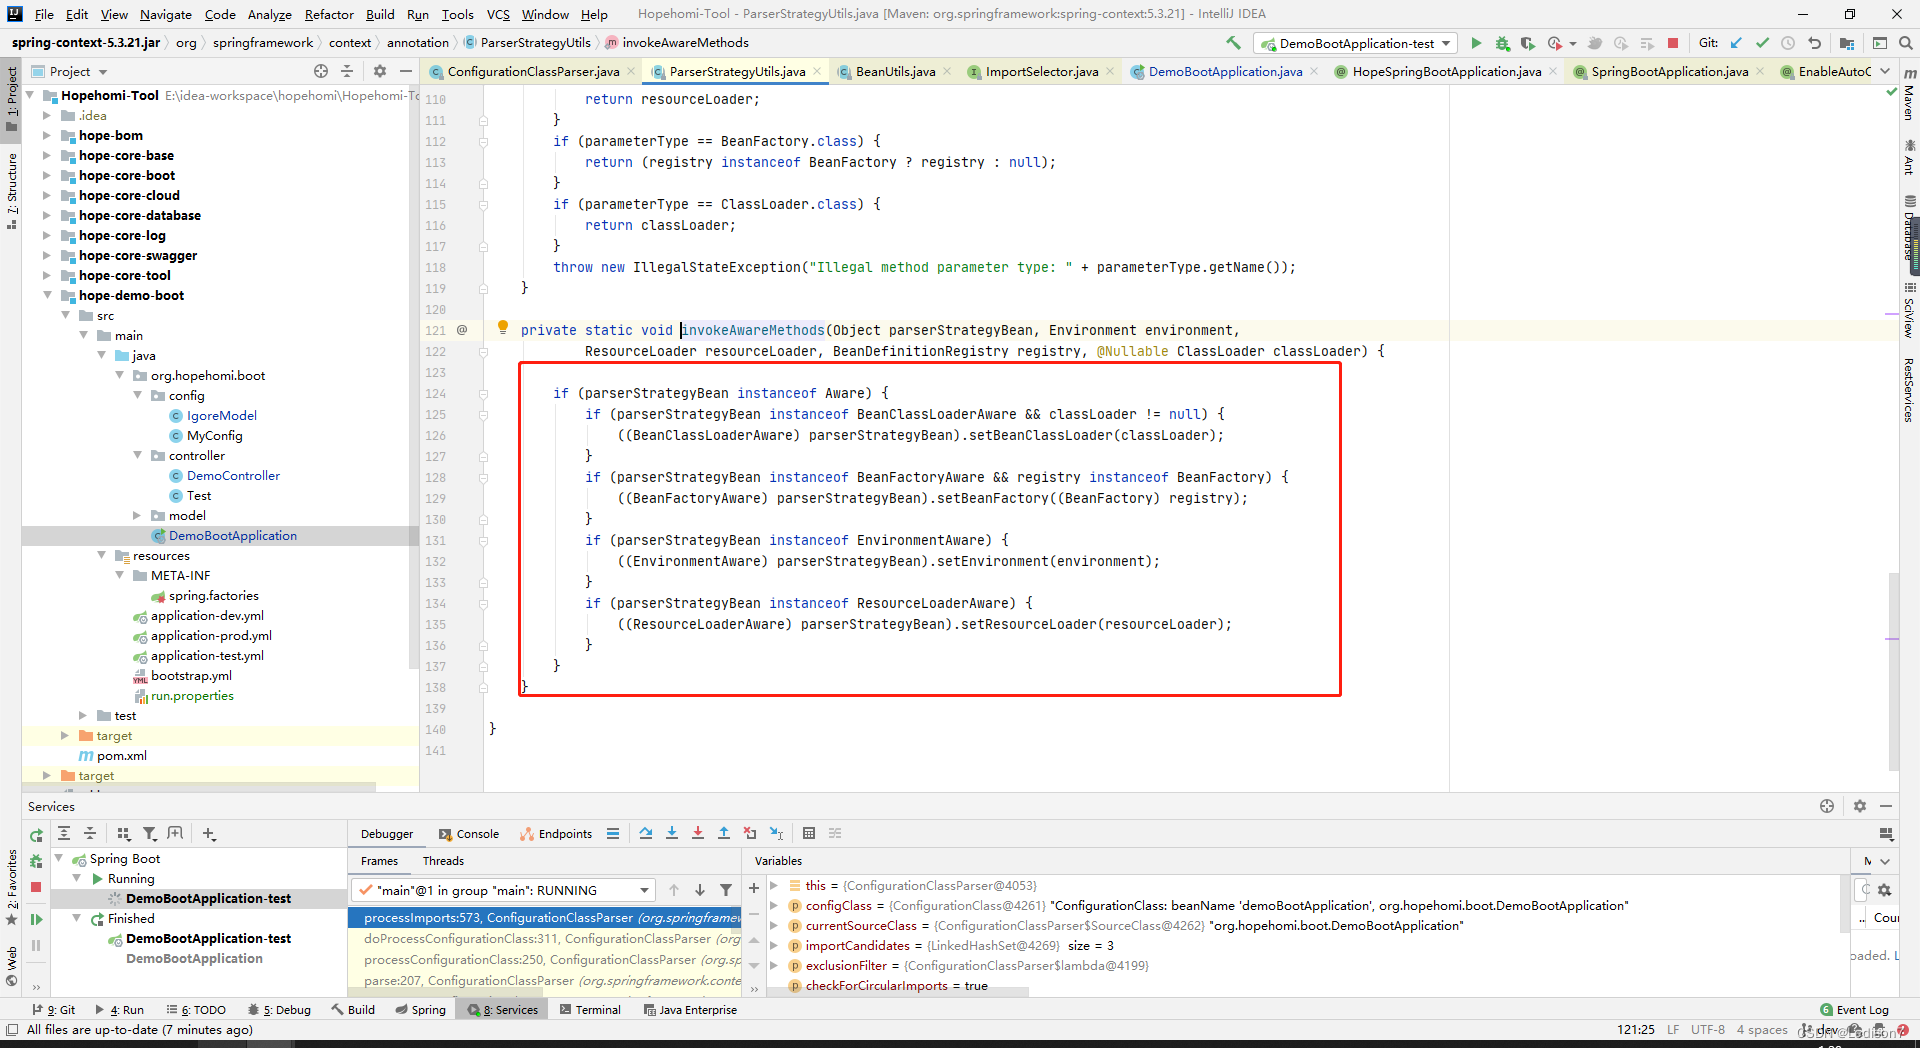Screen dimensions: 1920x1048
Task: Open the Event Log in the status bar
Action: click(x=1854, y=1010)
